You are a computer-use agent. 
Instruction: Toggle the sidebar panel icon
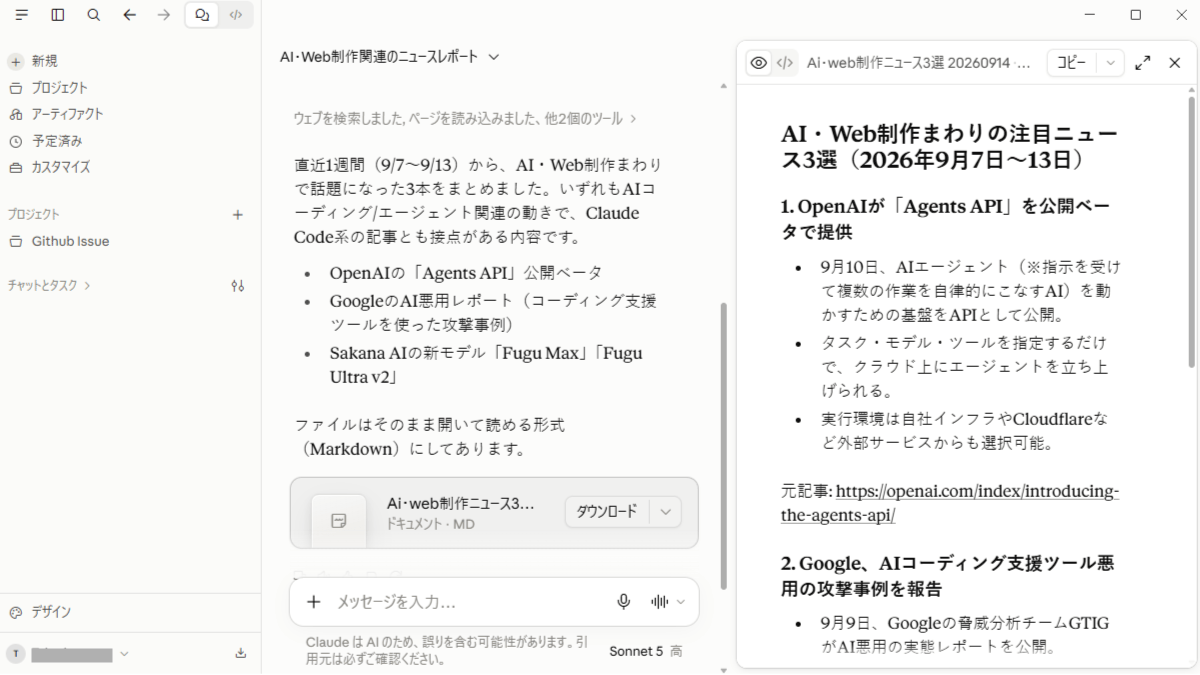click(x=58, y=15)
